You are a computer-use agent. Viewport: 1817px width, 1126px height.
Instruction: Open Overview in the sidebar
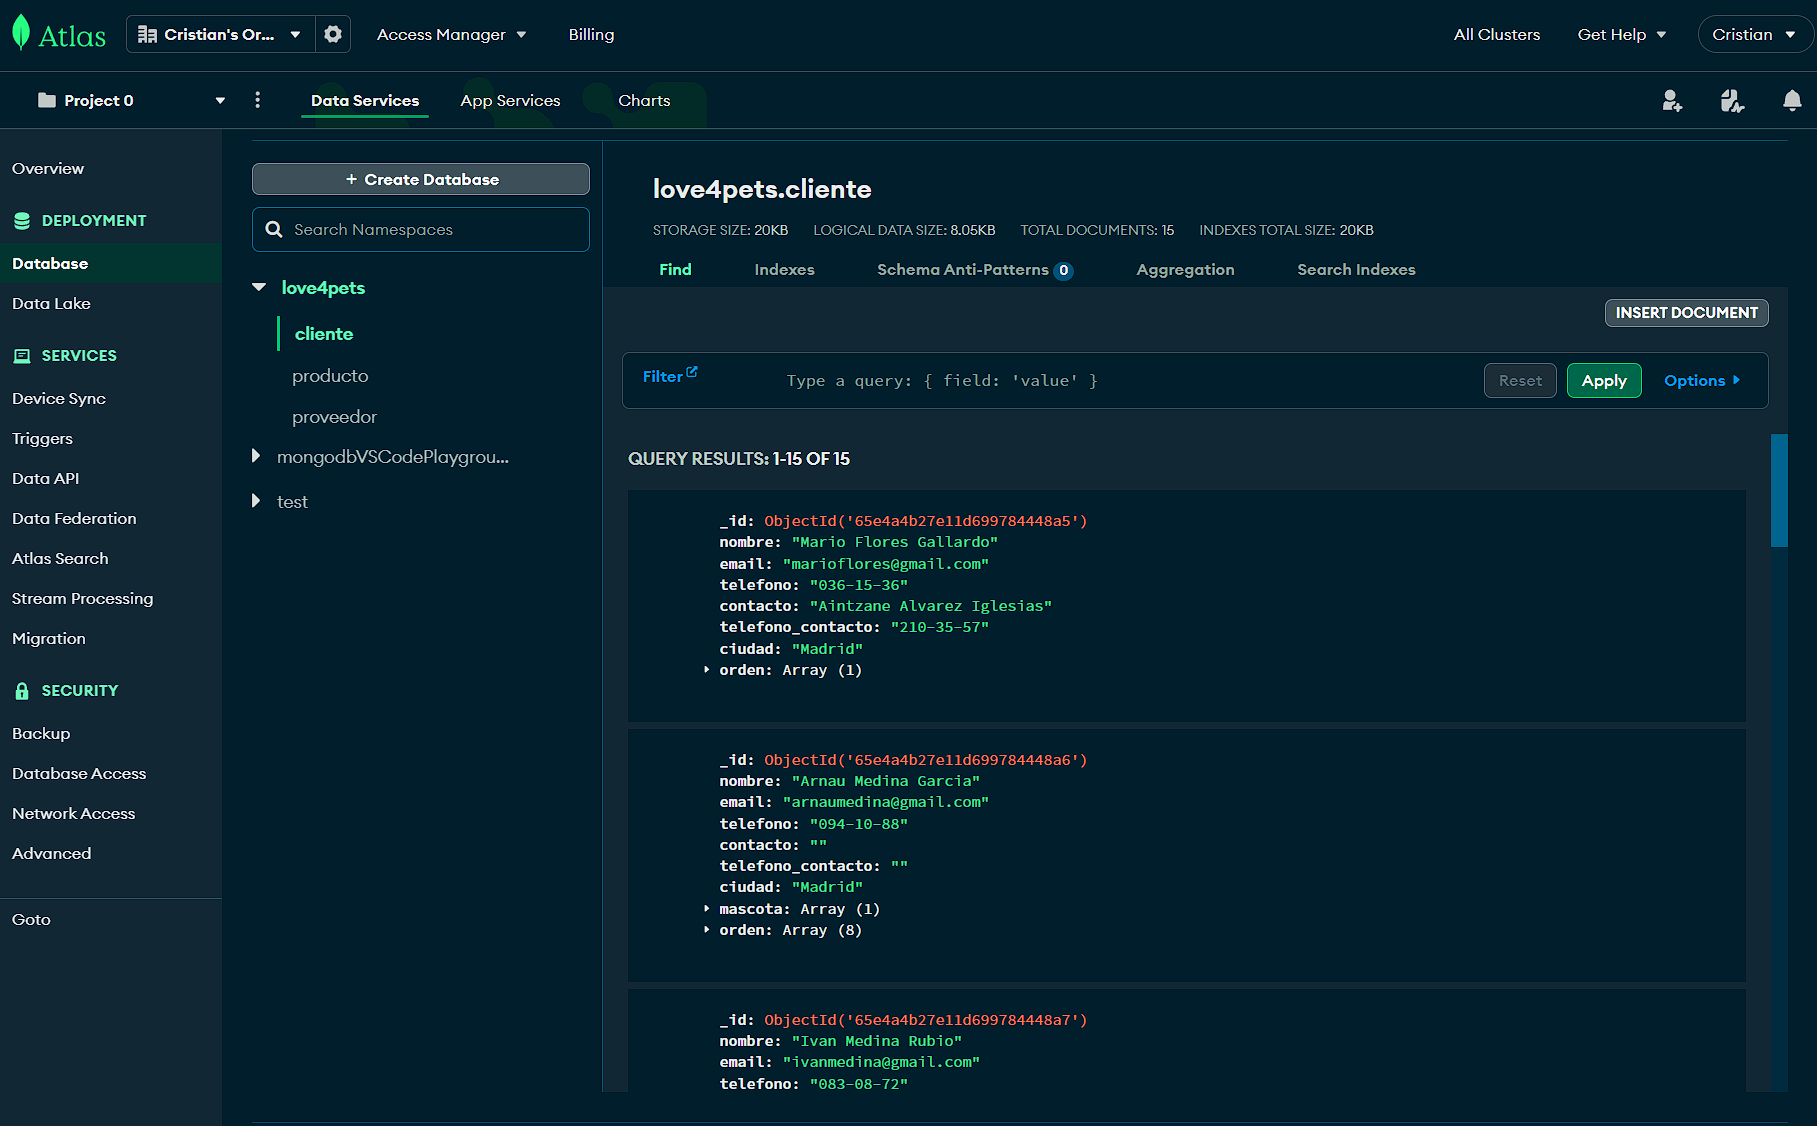point(48,168)
